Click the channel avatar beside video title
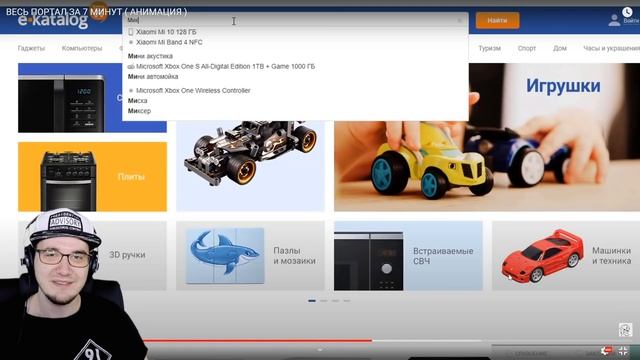The height and width of the screenshot is (360, 640). tap(98, 11)
